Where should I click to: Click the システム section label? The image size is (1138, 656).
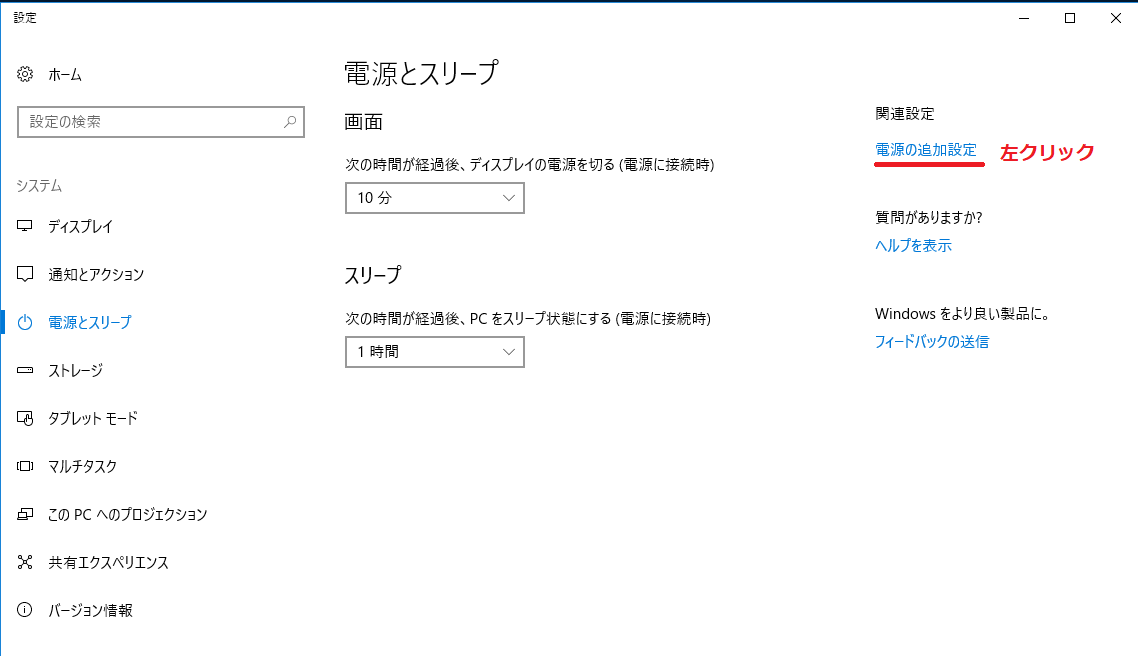(x=39, y=186)
